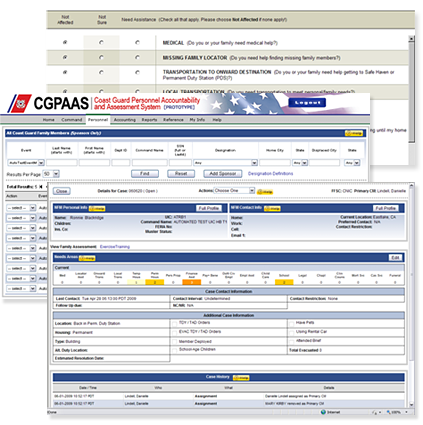This screenshot has height=425, width=423.
Task: Click the Find button
Action: pyautogui.click(x=145, y=174)
